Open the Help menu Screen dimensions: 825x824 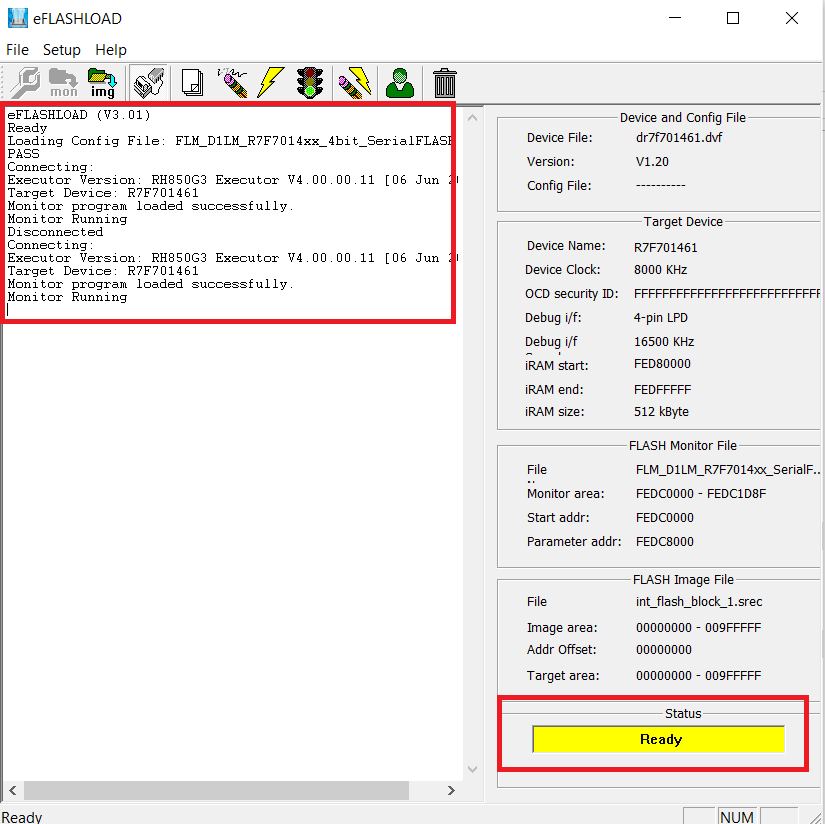(x=110, y=50)
